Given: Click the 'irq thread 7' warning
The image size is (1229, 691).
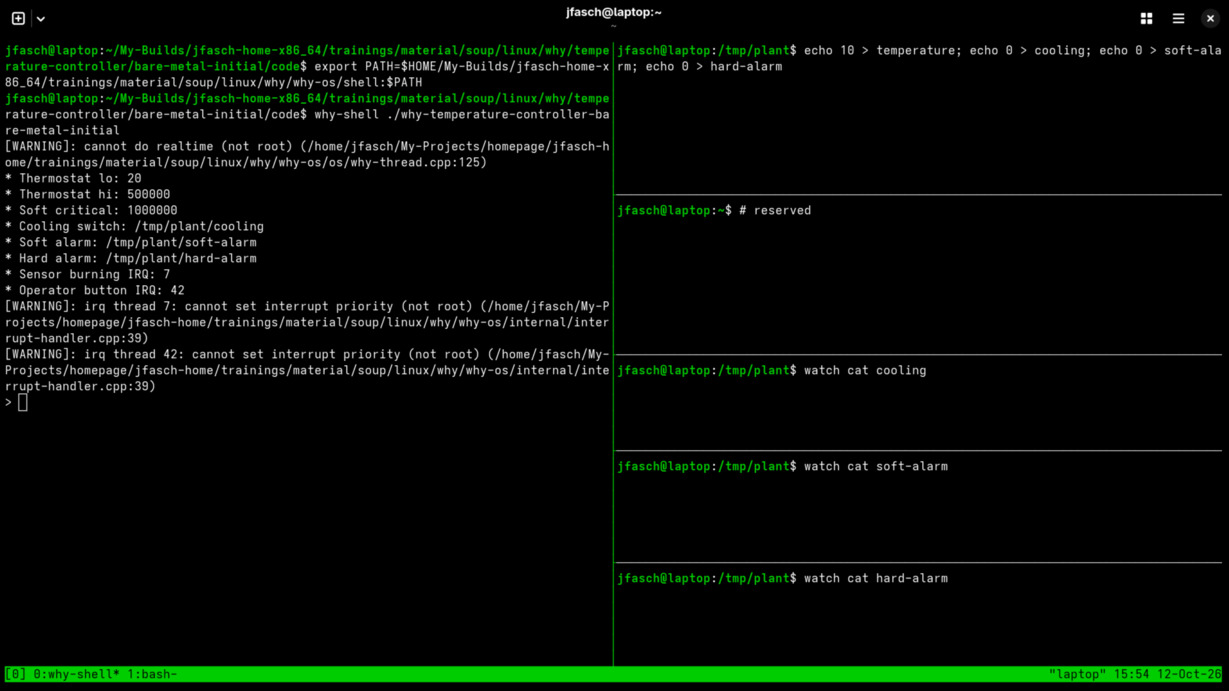Looking at the screenshot, I should pos(307,322).
